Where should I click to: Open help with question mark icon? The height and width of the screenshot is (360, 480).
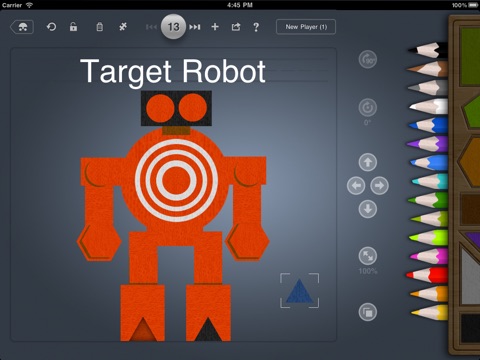pos(256,27)
